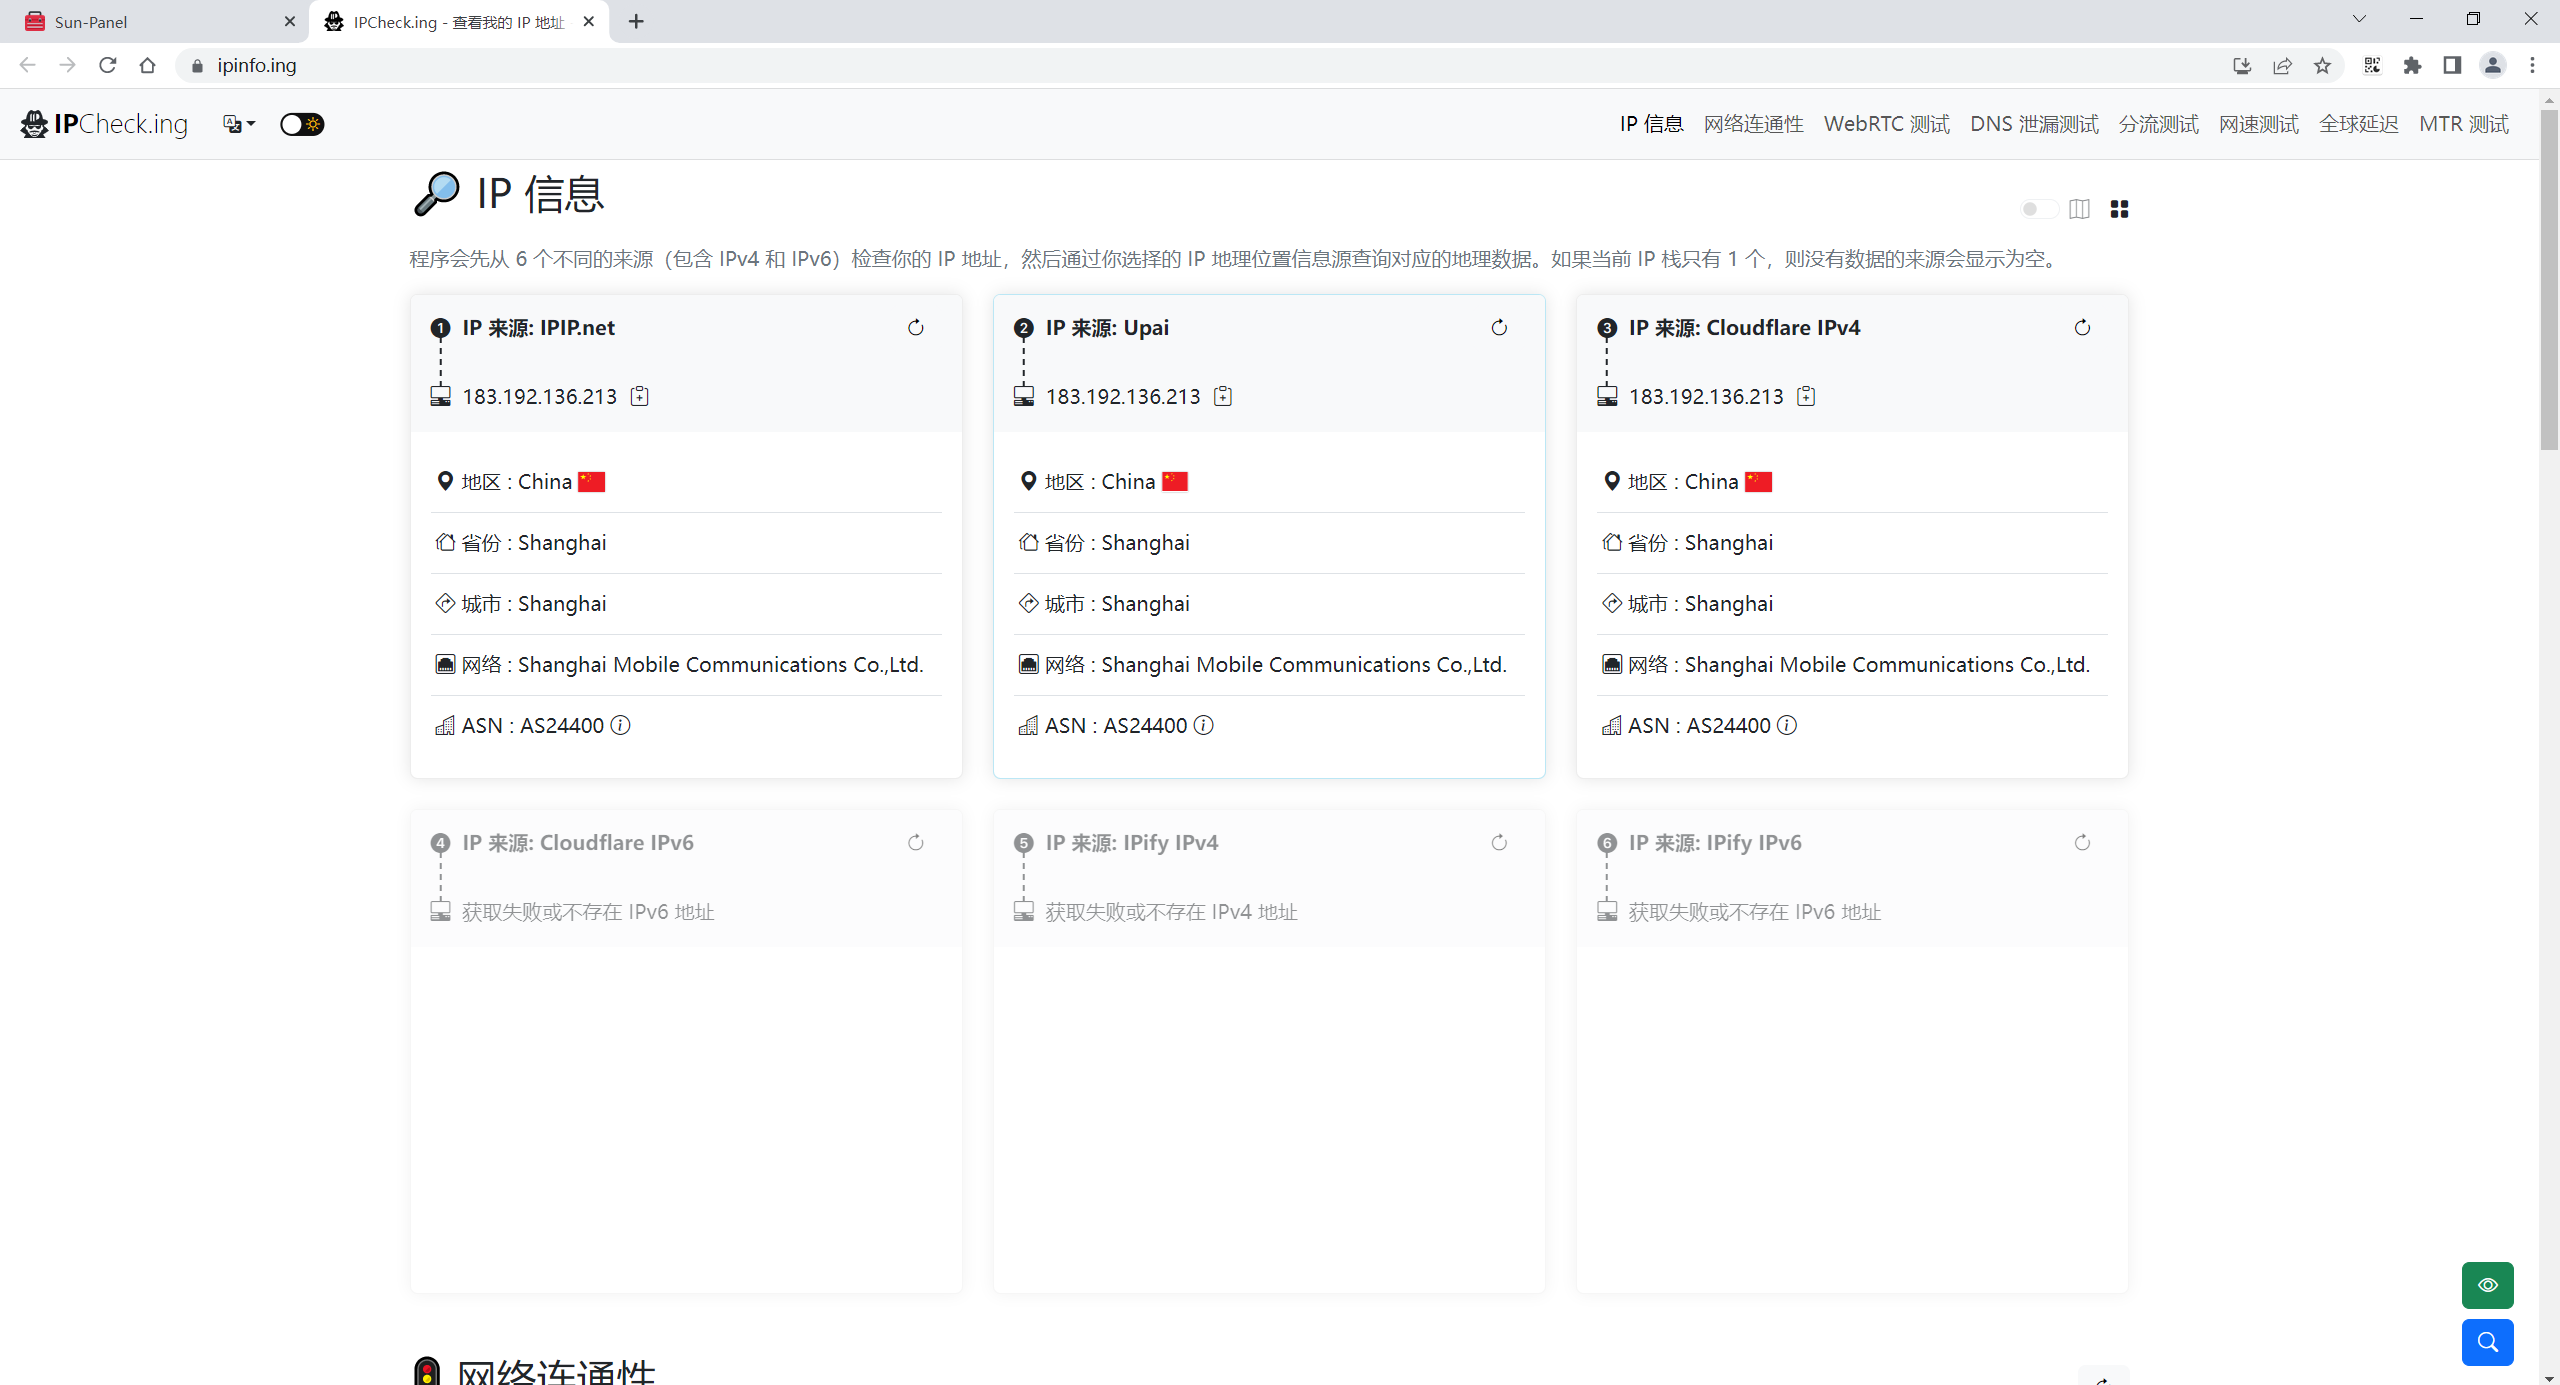The height and width of the screenshot is (1385, 2560).
Task: Copy the IP address in Cloudflare IPv4 card
Action: 1806,396
